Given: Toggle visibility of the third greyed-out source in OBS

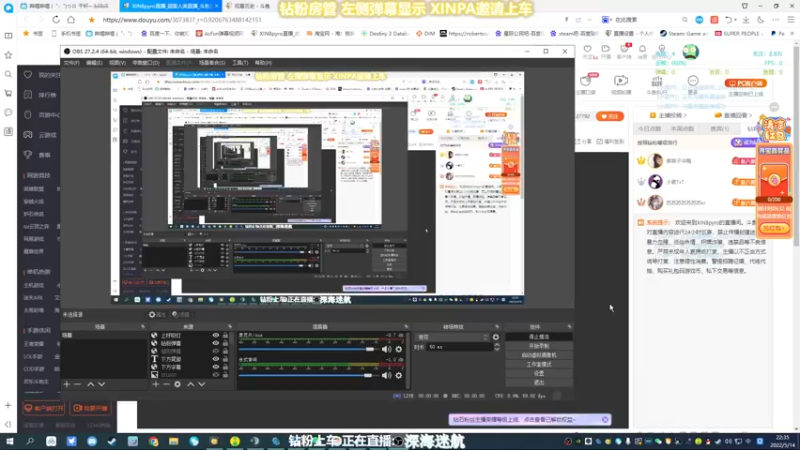Looking at the screenshot, I should click(x=216, y=351).
